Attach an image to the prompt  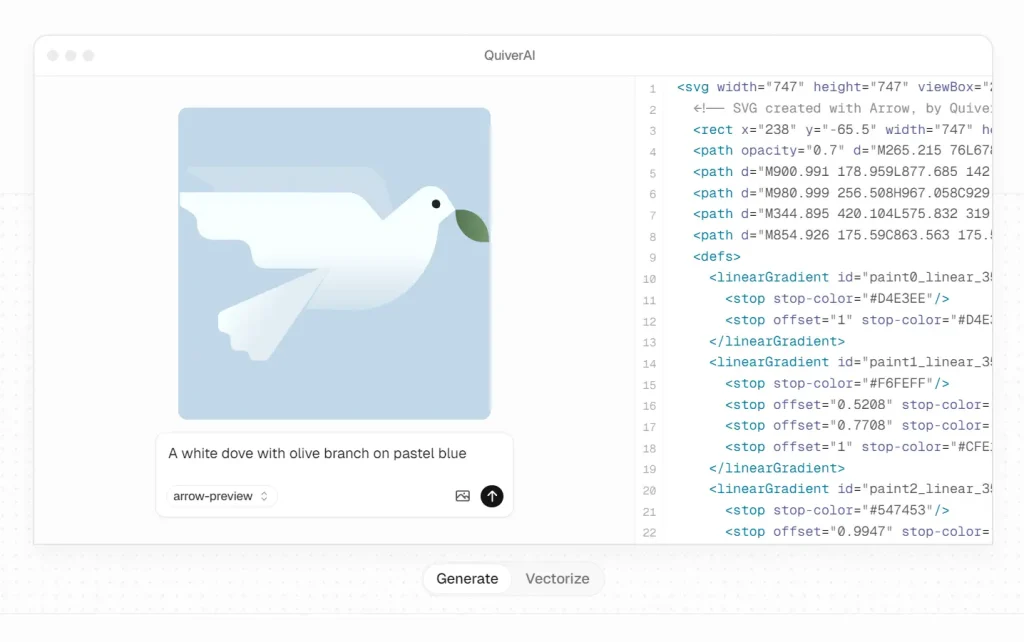461,496
